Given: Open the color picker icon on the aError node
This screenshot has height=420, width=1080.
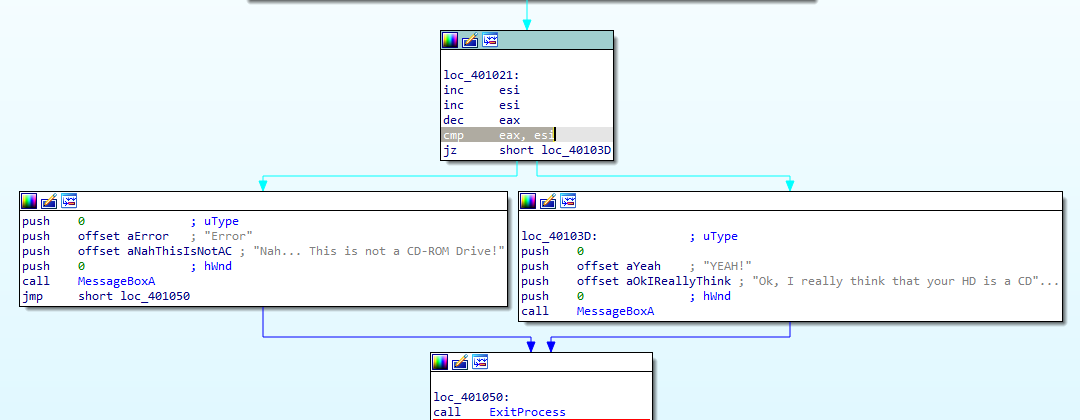Looking at the screenshot, I should pyautogui.click(x=29, y=201).
